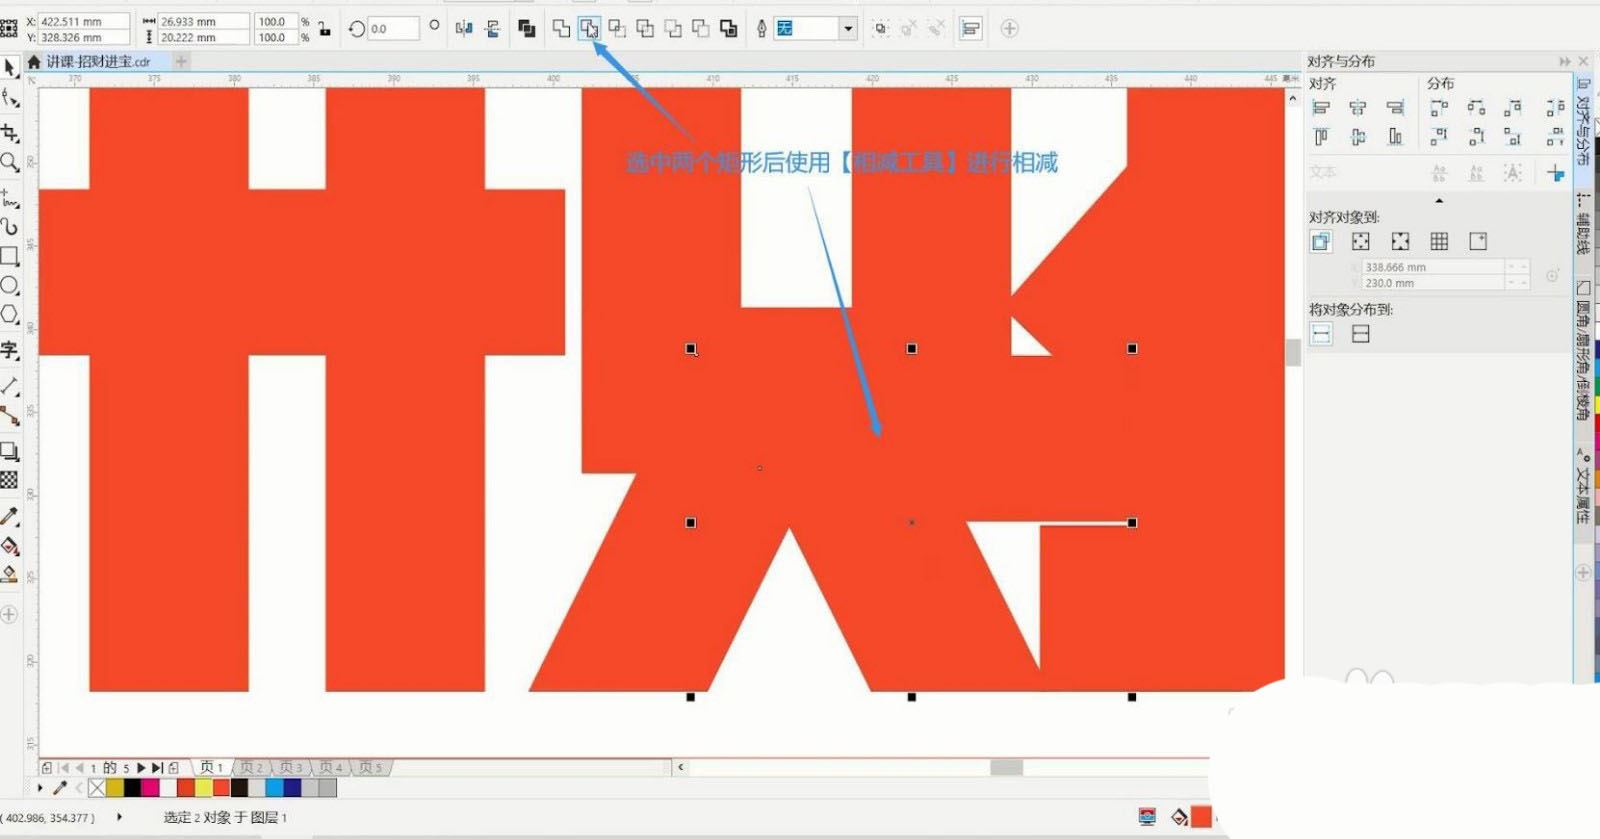1600x839 pixels.
Task: Click the Back minus front button
Action: tap(701, 28)
